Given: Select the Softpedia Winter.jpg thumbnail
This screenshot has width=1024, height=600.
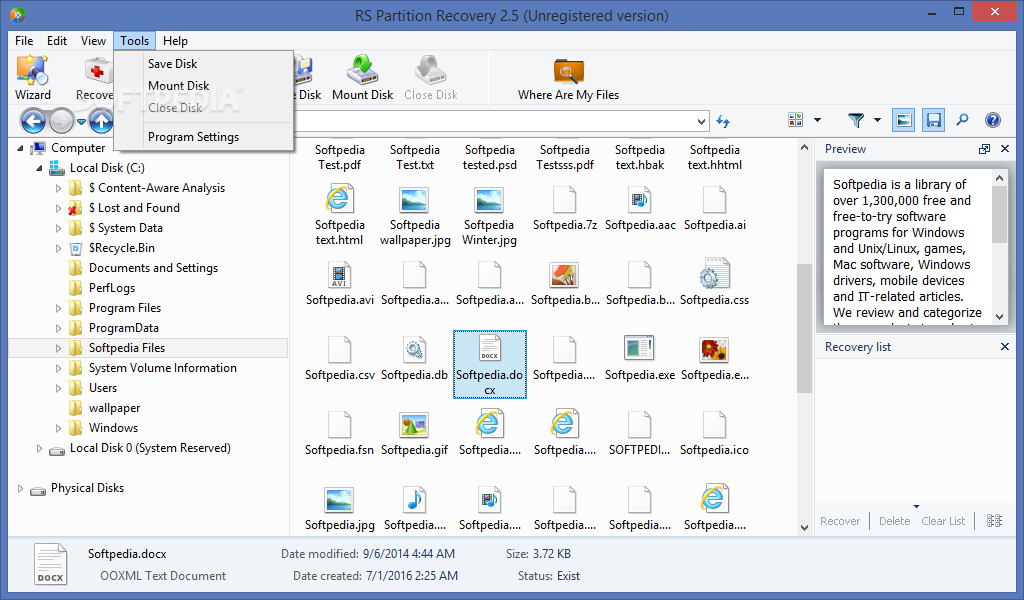Looking at the screenshot, I should point(489,200).
